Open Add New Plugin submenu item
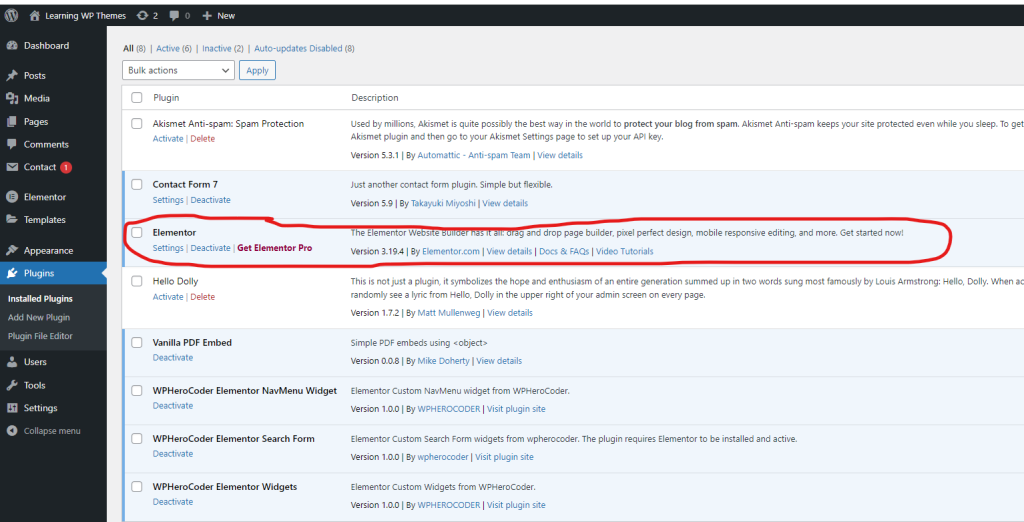The image size is (1024, 522). pyautogui.click(x=39, y=318)
